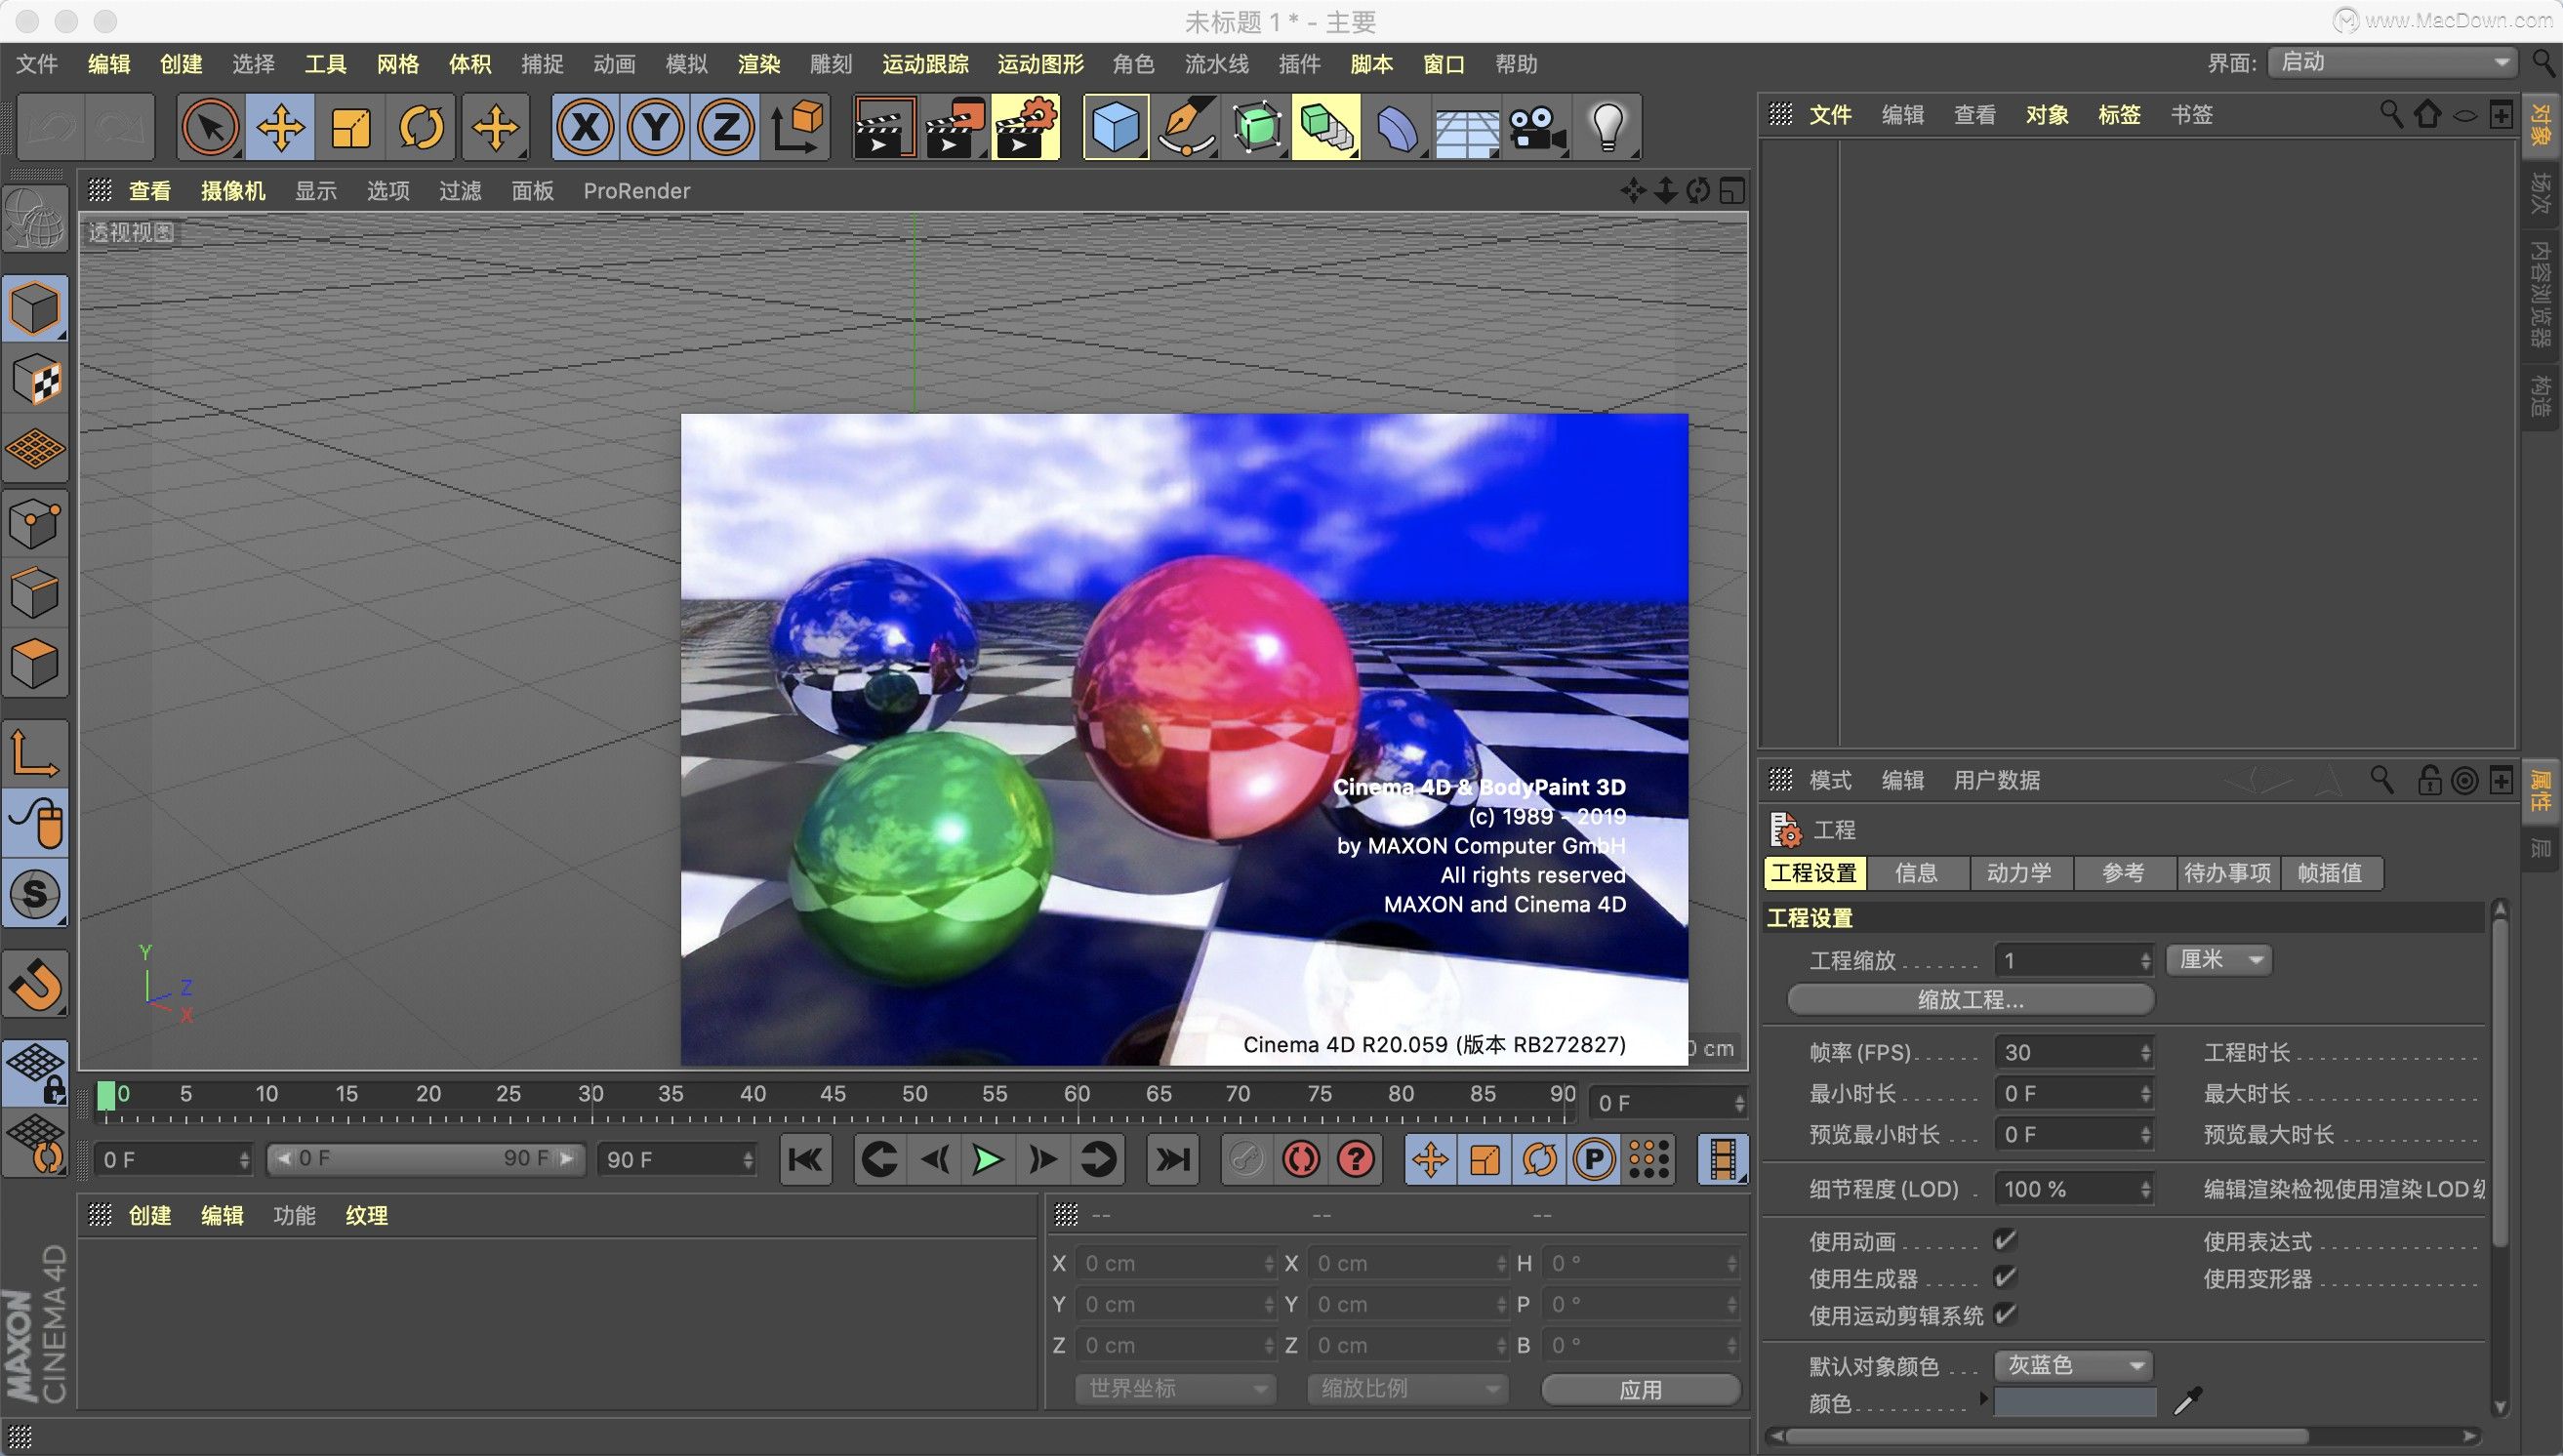The width and height of the screenshot is (2563, 1456).
Task: Open 渲染 menu
Action: (x=758, y=64)
